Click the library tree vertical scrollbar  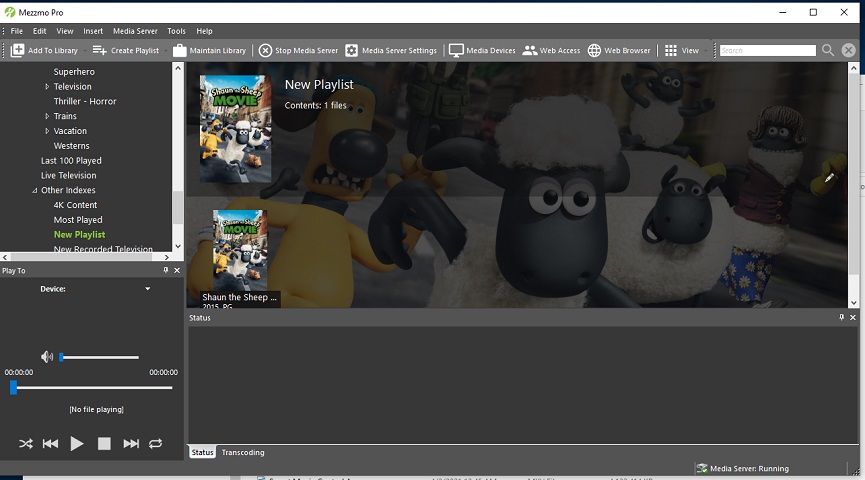coord(178,207)
